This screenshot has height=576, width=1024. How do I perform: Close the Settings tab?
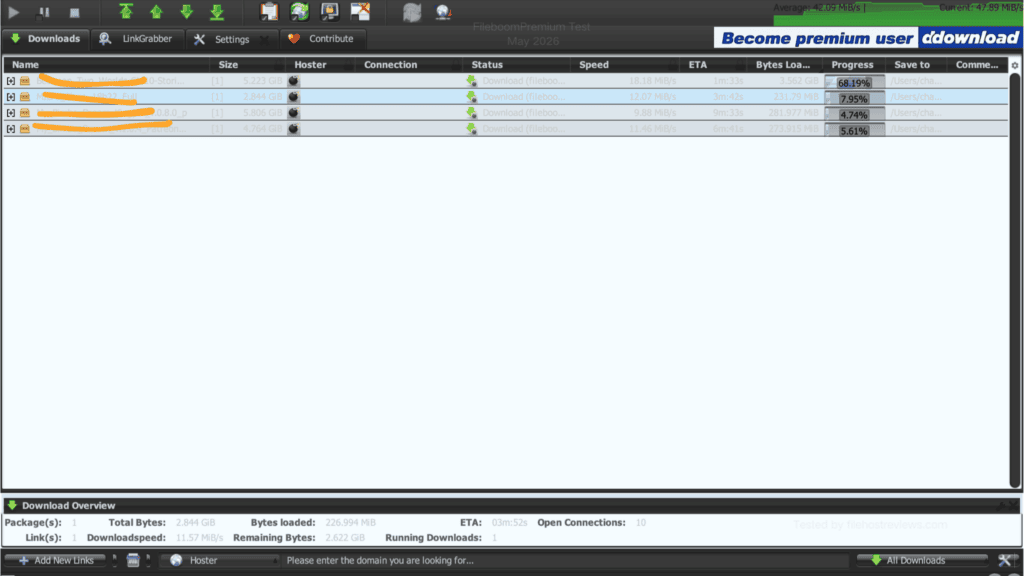[264, 39]
